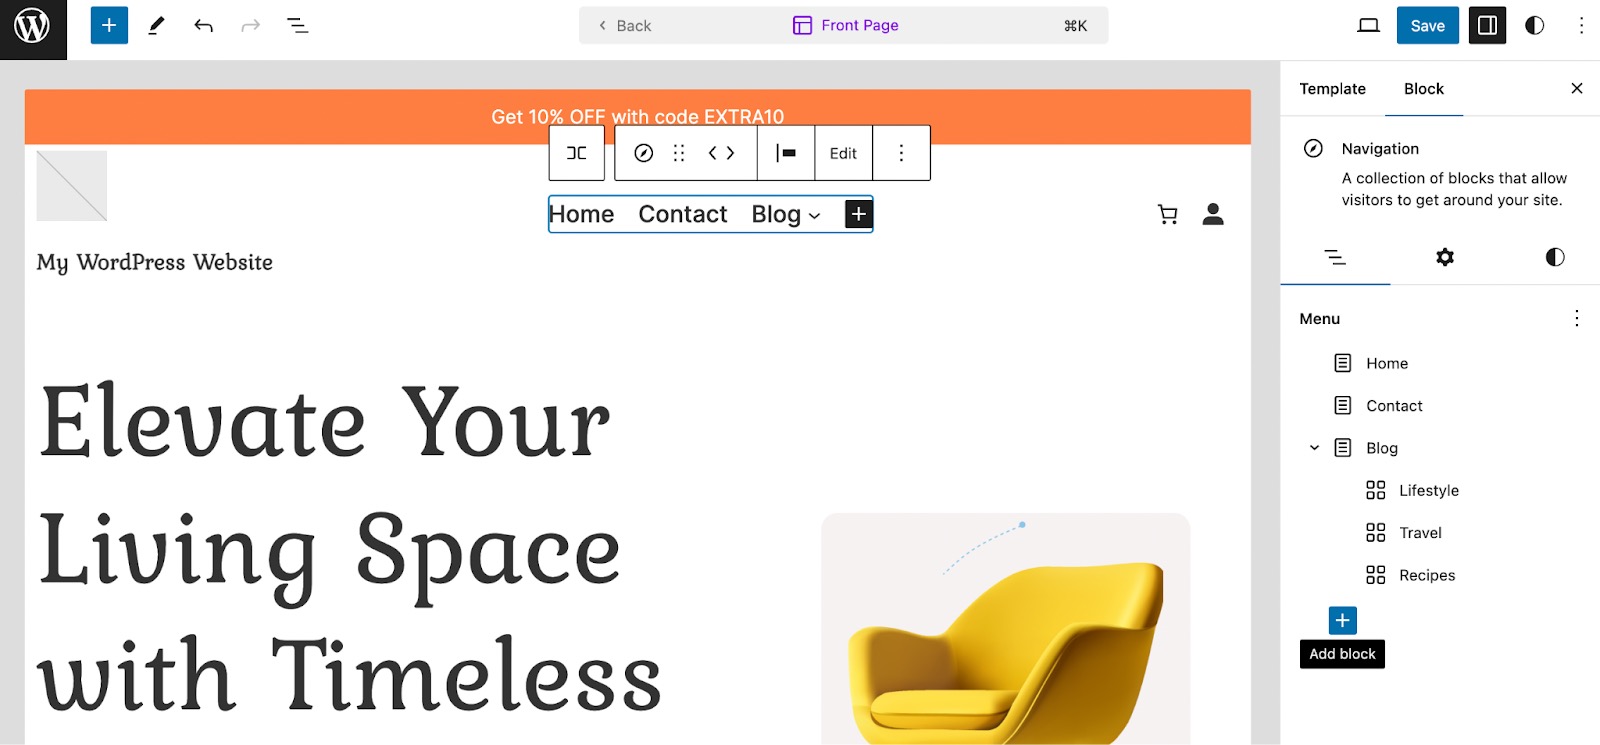This screenshot has width=1600, height=745.
Task: Open the Document Overview list view
Action: coord(298,25)
